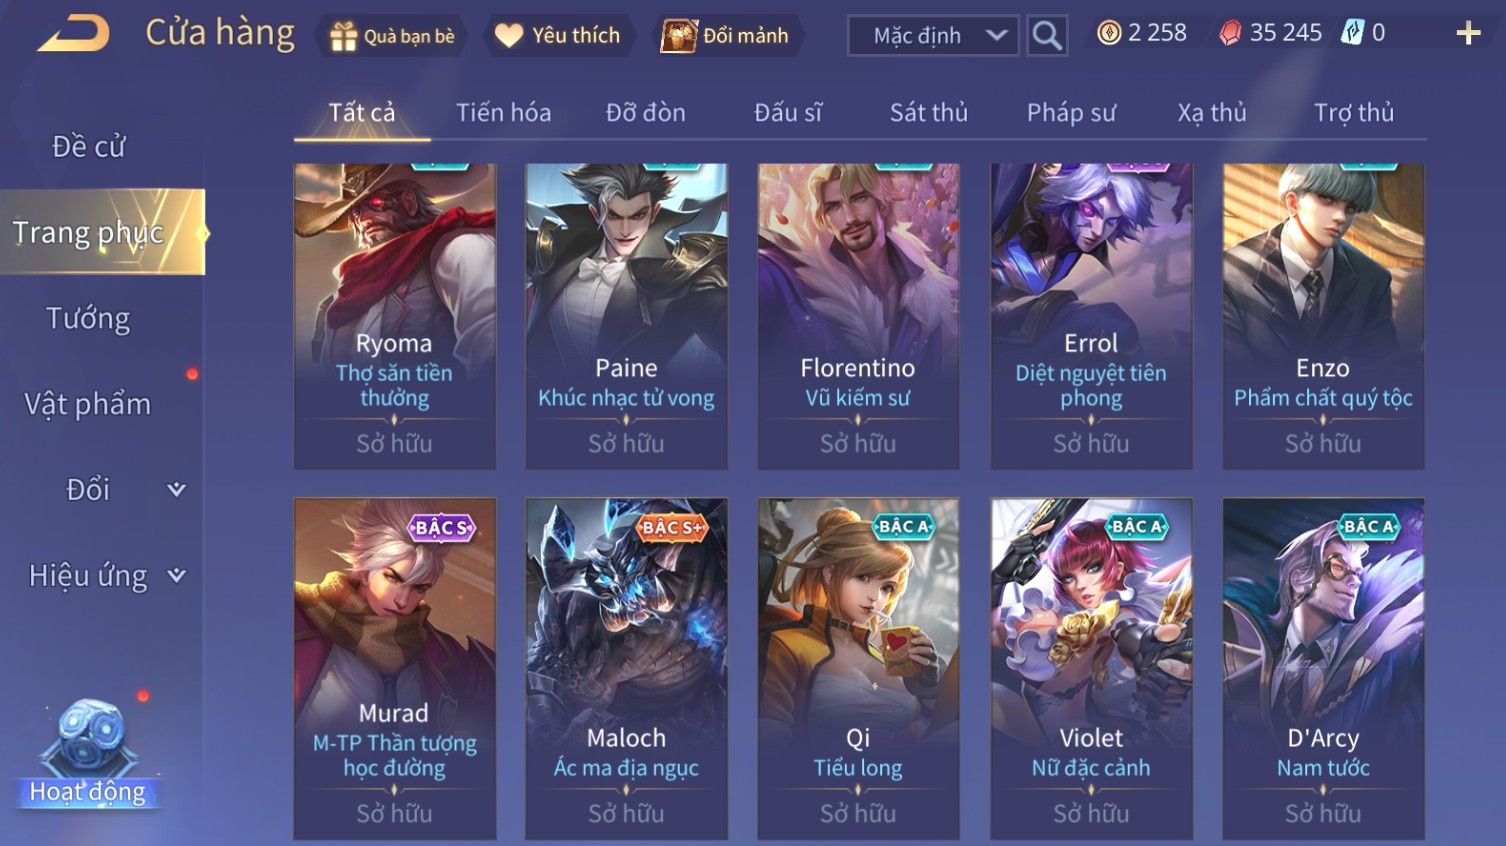Screen dimensions: 1506x846
Task: Click the golden back arrow icon
Action: (x=74, y=34)
